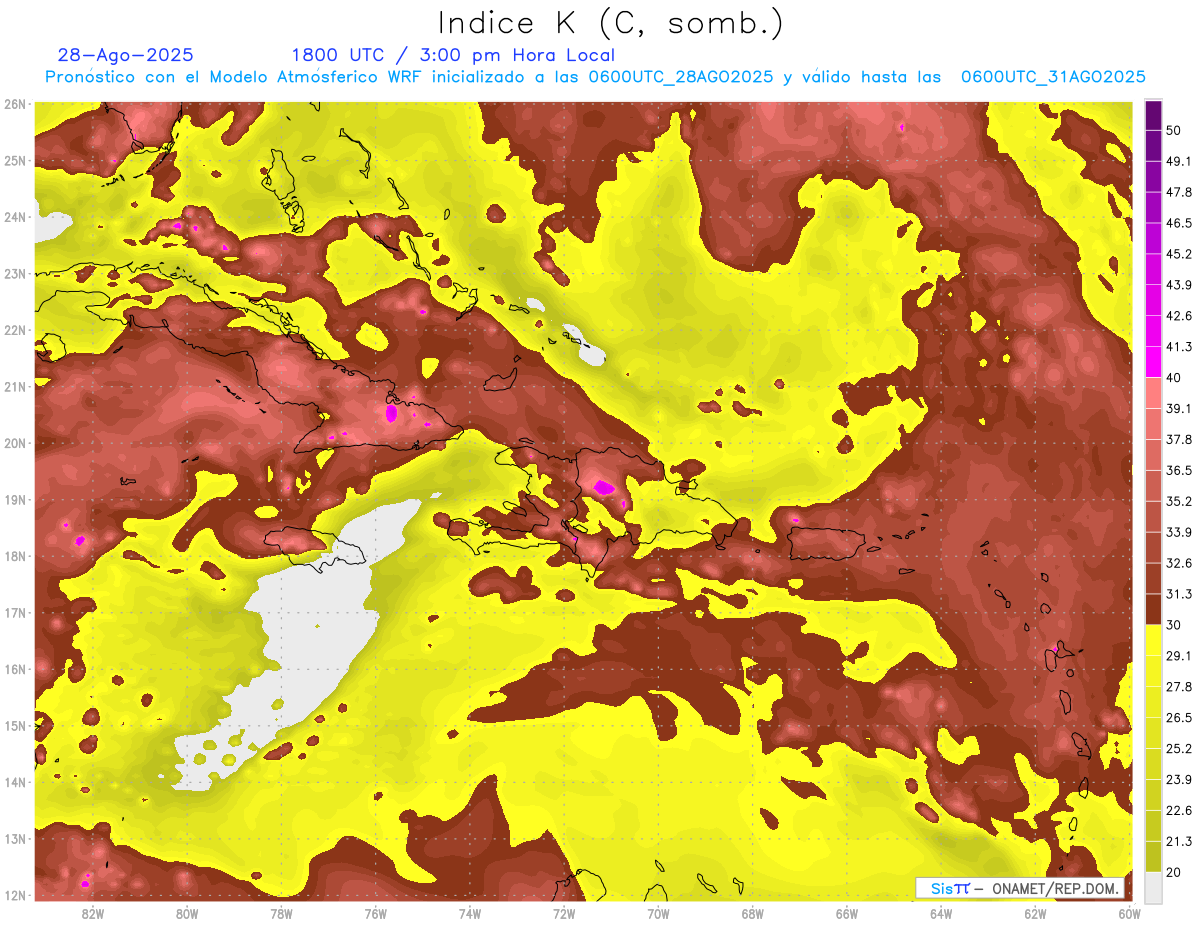Click the "39.1" colorbar value
The image size is (1200, 927).
click(1180, 408)
